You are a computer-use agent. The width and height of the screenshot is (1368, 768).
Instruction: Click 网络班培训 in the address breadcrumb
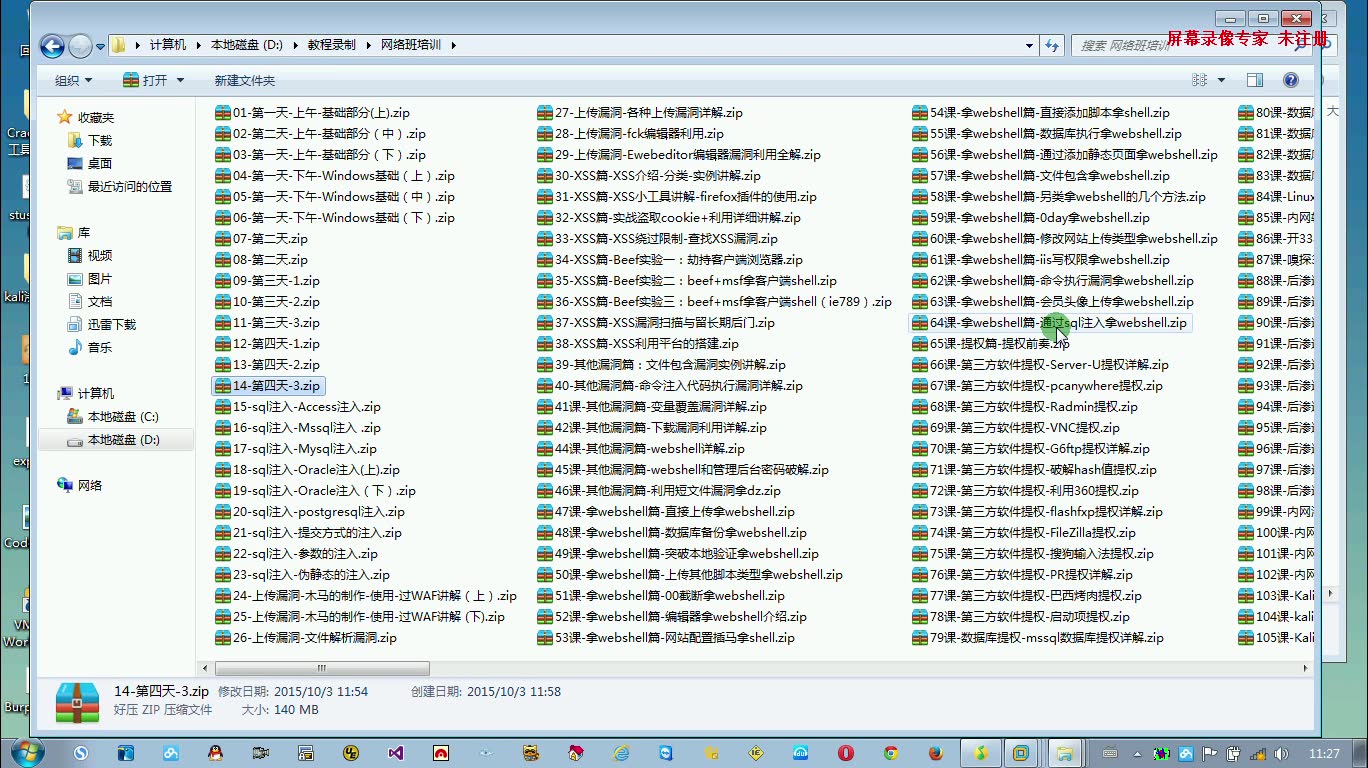point(411,45)
